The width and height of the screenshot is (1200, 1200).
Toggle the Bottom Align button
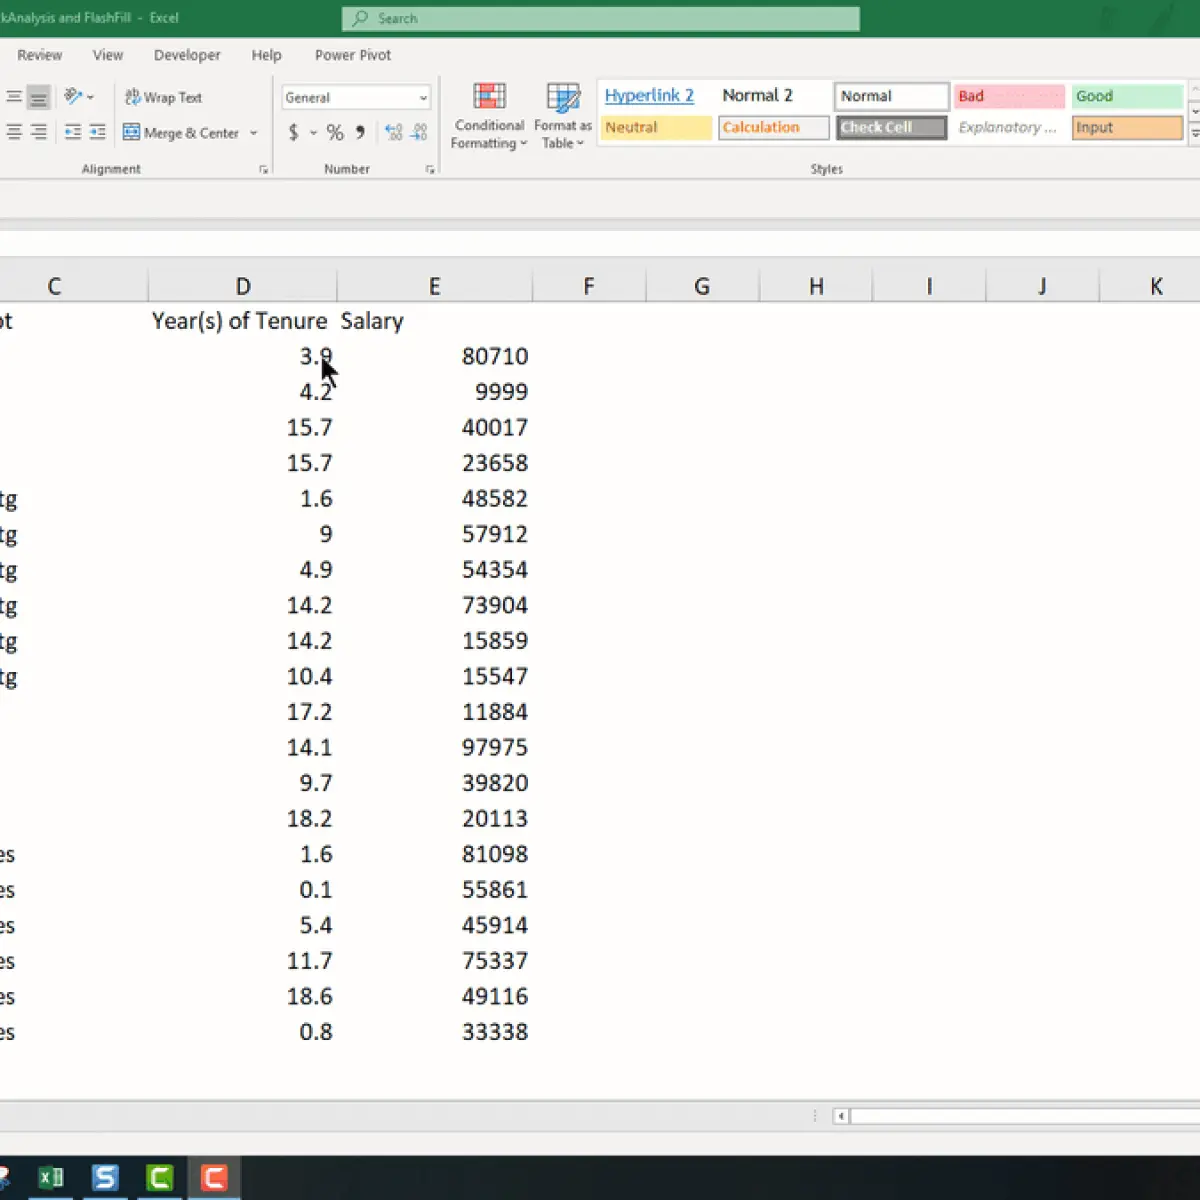(38, 97)
